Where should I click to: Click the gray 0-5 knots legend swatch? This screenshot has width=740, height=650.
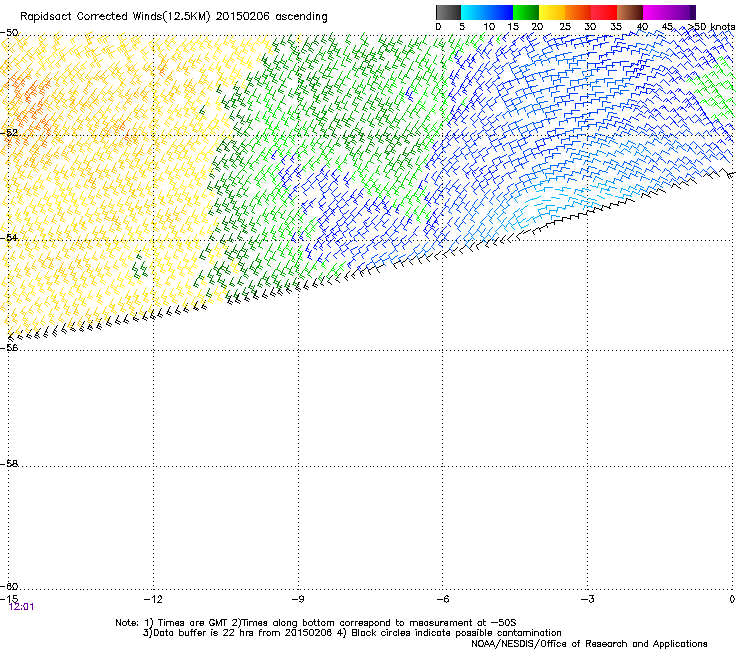pyautogui.click(x=448, y=12)
